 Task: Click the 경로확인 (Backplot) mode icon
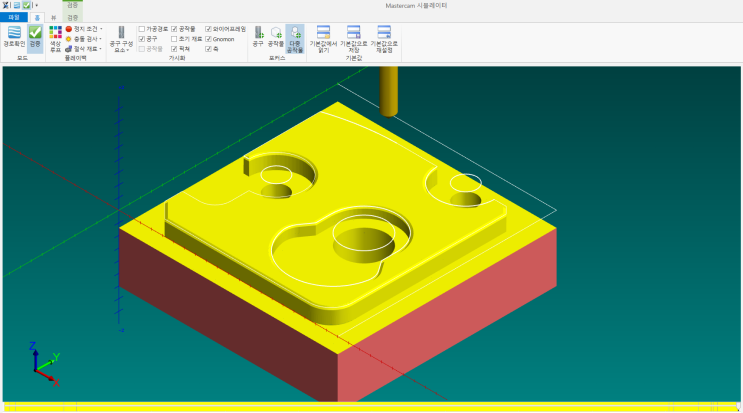pyautogui.click(x=13, y=38)
